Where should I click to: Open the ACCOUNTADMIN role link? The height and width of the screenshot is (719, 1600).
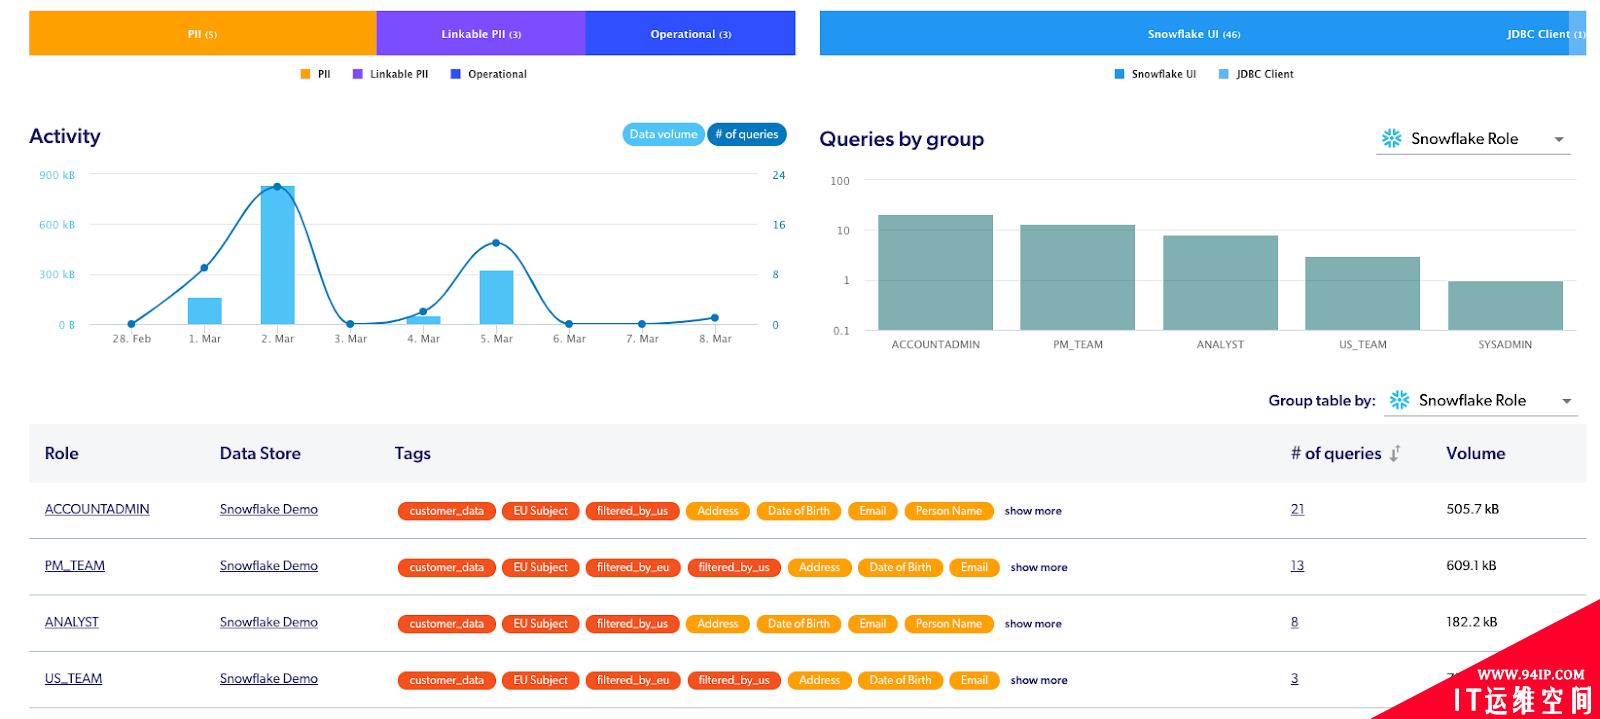(97, 509)
